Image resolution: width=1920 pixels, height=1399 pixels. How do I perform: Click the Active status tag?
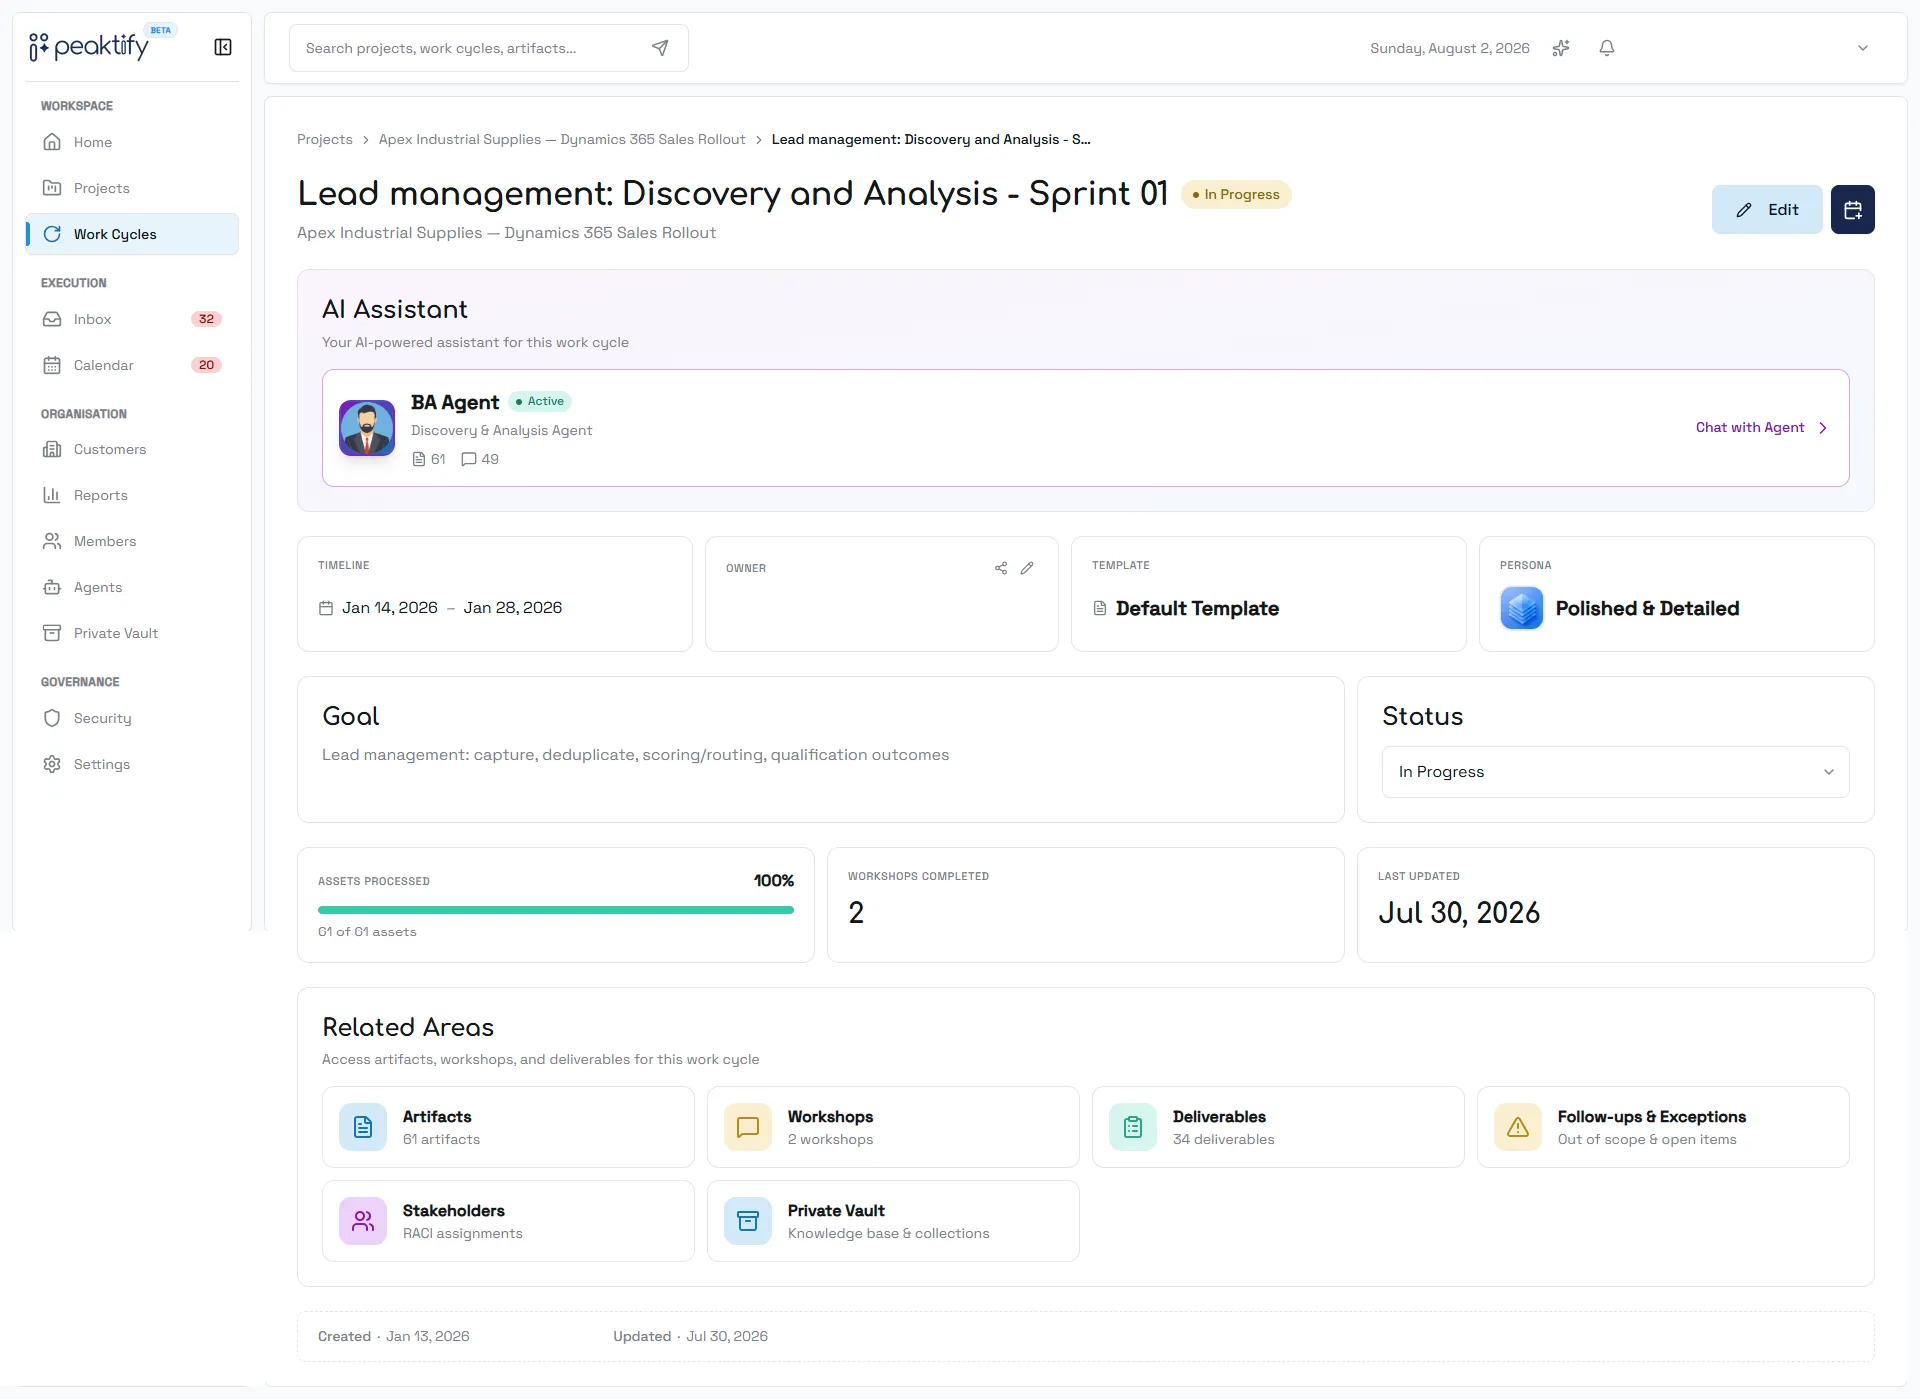(x=540, y=401)
